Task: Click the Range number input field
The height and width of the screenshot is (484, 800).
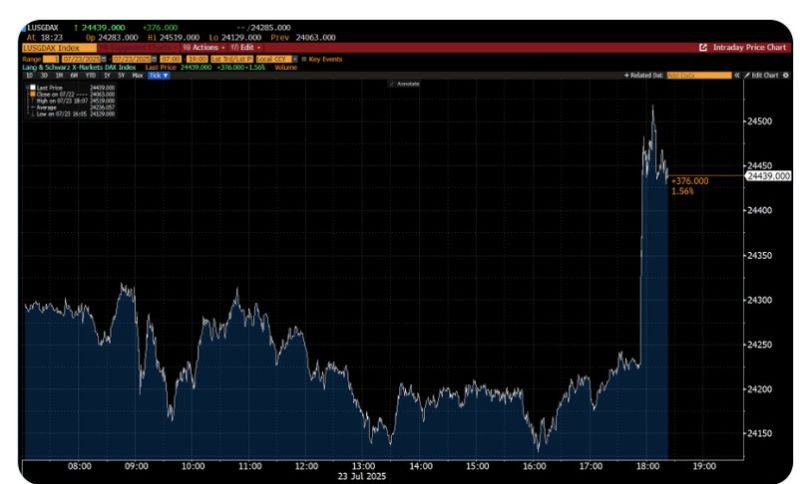Action: point(51,60)
